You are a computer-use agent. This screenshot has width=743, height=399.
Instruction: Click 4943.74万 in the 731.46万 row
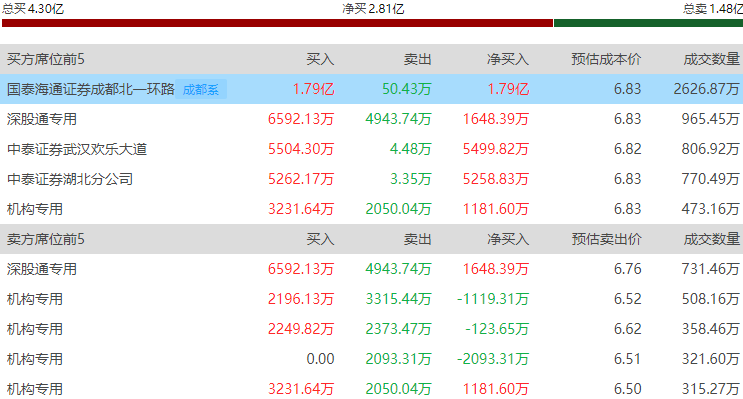pyautogui.click(x=399, y=269)
